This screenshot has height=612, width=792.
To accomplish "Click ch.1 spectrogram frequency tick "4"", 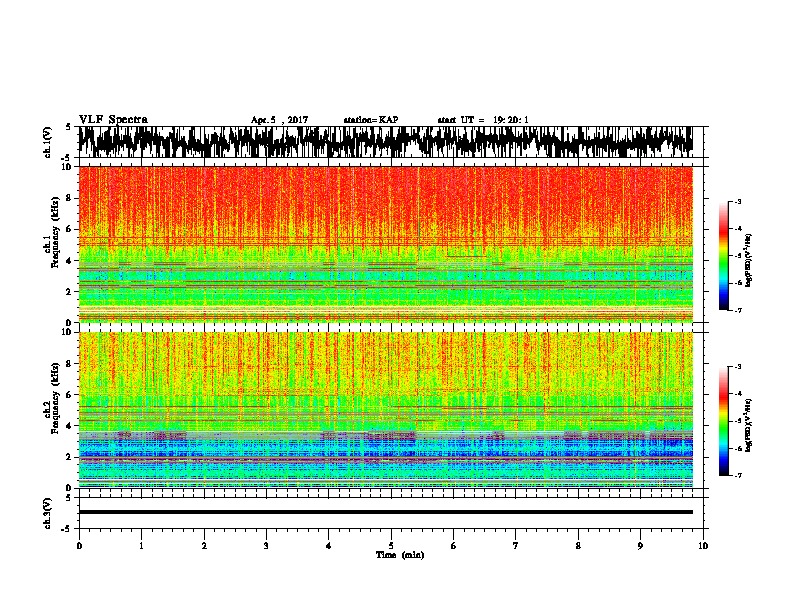I will pos(69,261).
